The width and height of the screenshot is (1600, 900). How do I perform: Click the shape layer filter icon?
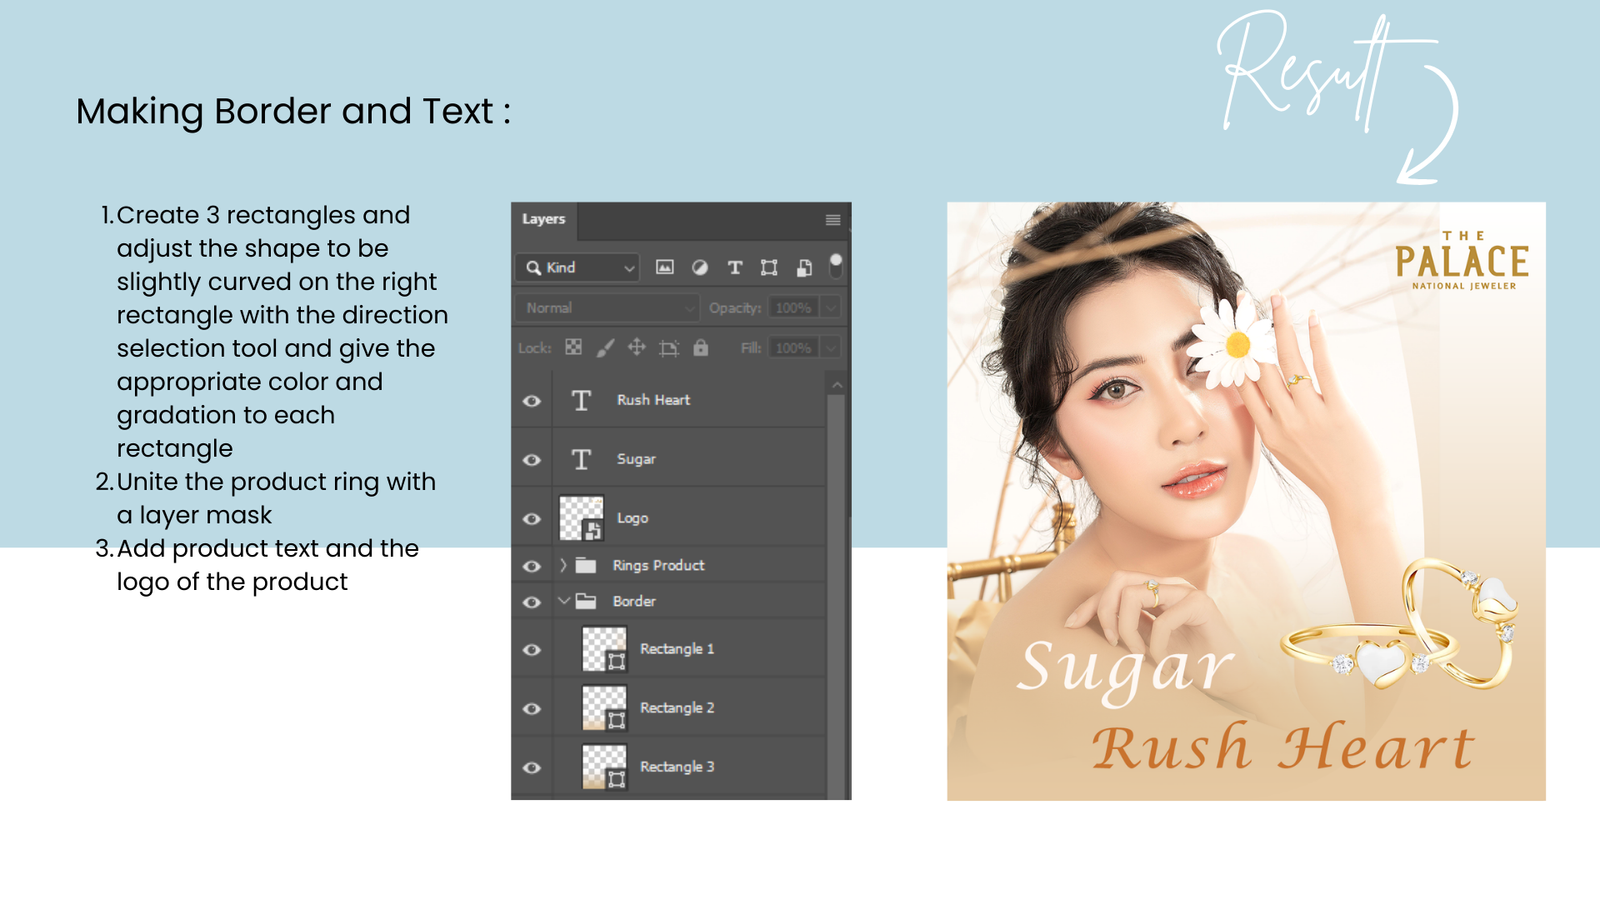point(769,267)
